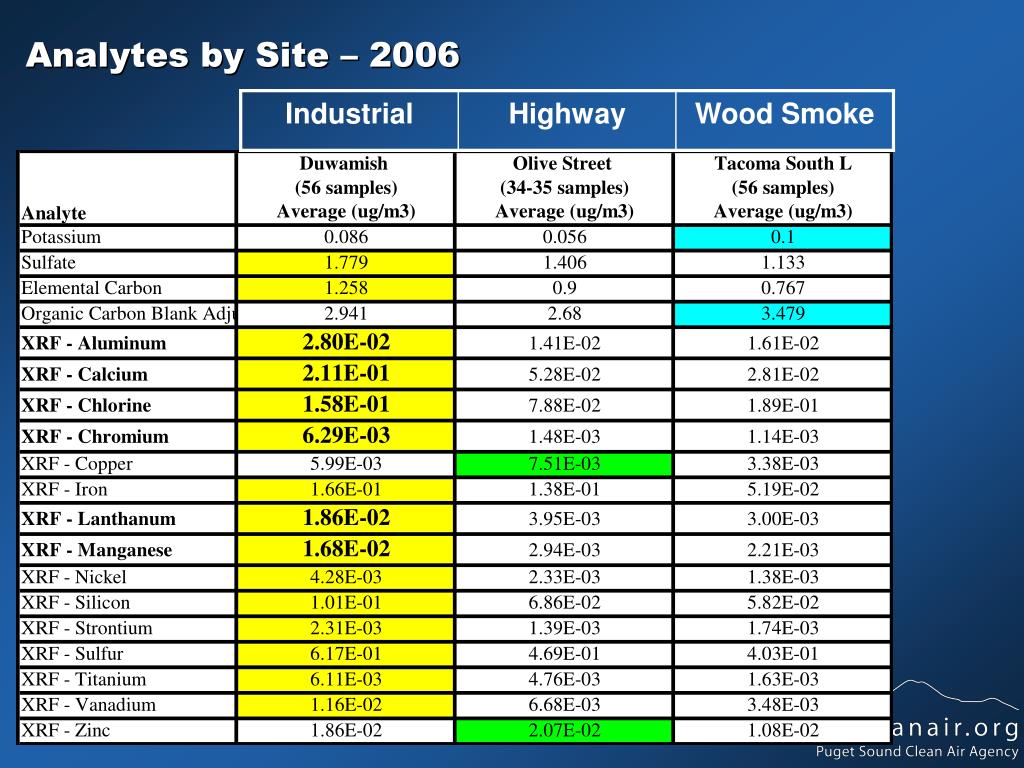This screenshot has width=1024, height=768.
Task: Select the cyan Organic Carbon value 3.479
Action: [x=782, y=313]
